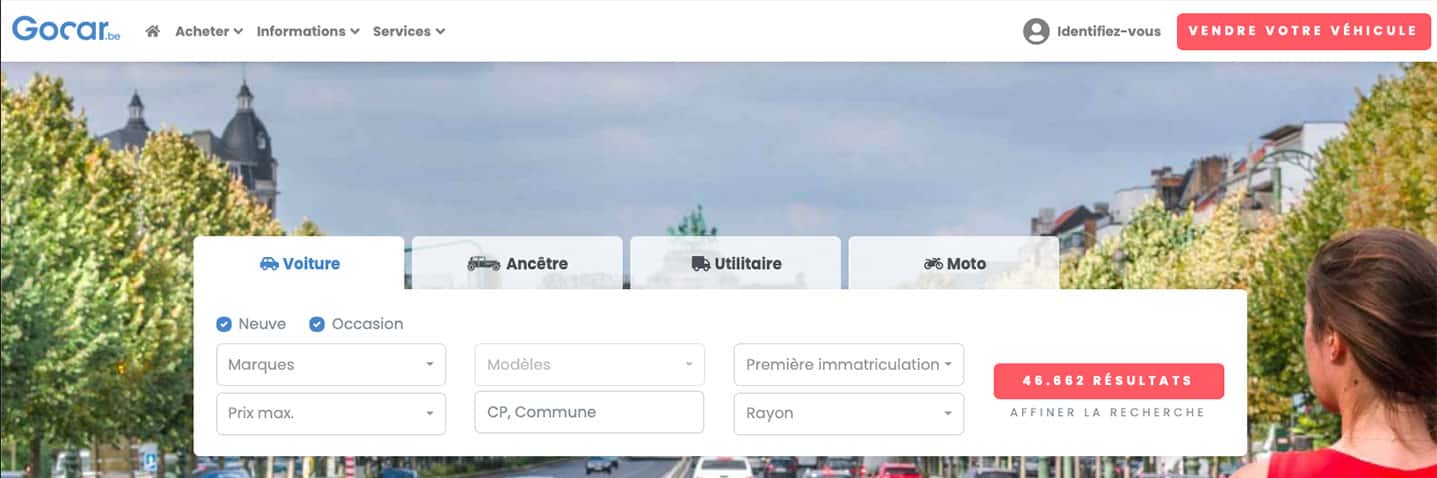Image resolution: width=1437 pixels, height=478 pixels.
Task: Click the Gocar.be logo
Action: coord(66,29)
